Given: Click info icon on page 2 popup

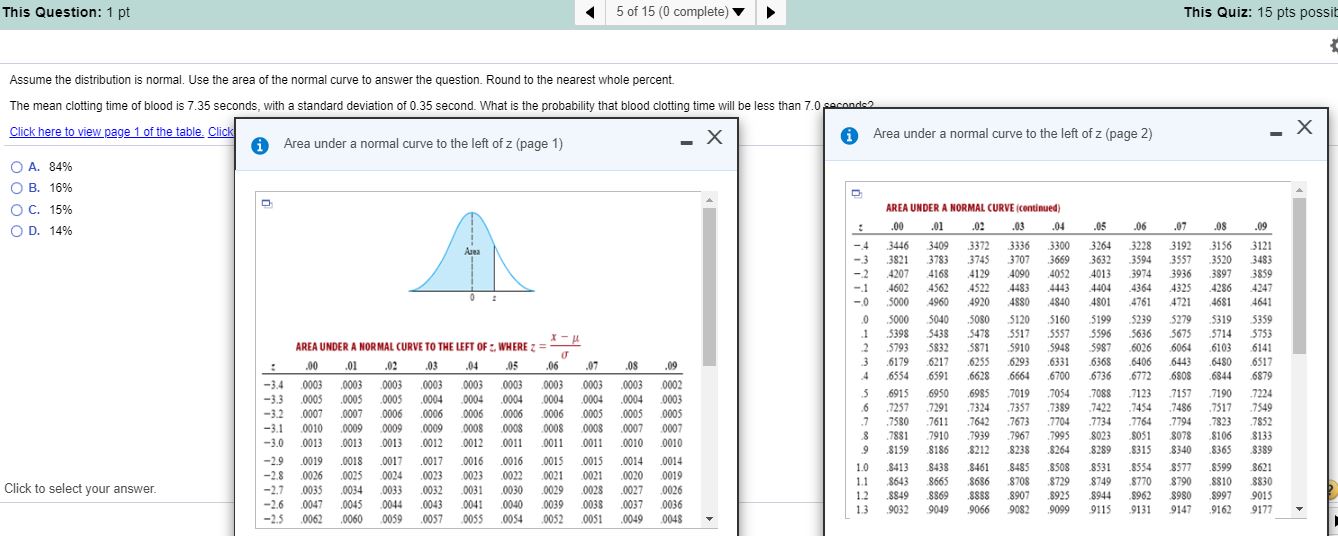Looking at the screenshot, I should tap(849, 134).
